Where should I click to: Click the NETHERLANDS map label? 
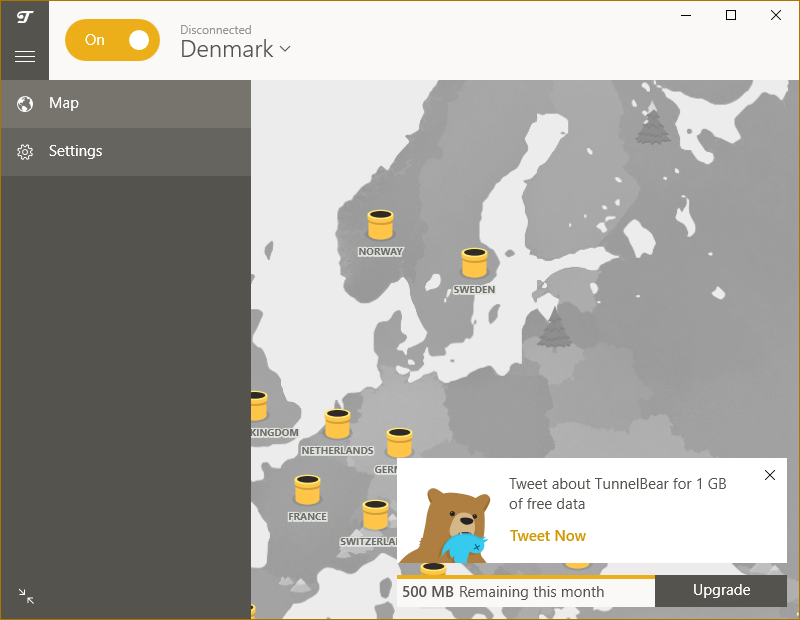pos(337,451)
